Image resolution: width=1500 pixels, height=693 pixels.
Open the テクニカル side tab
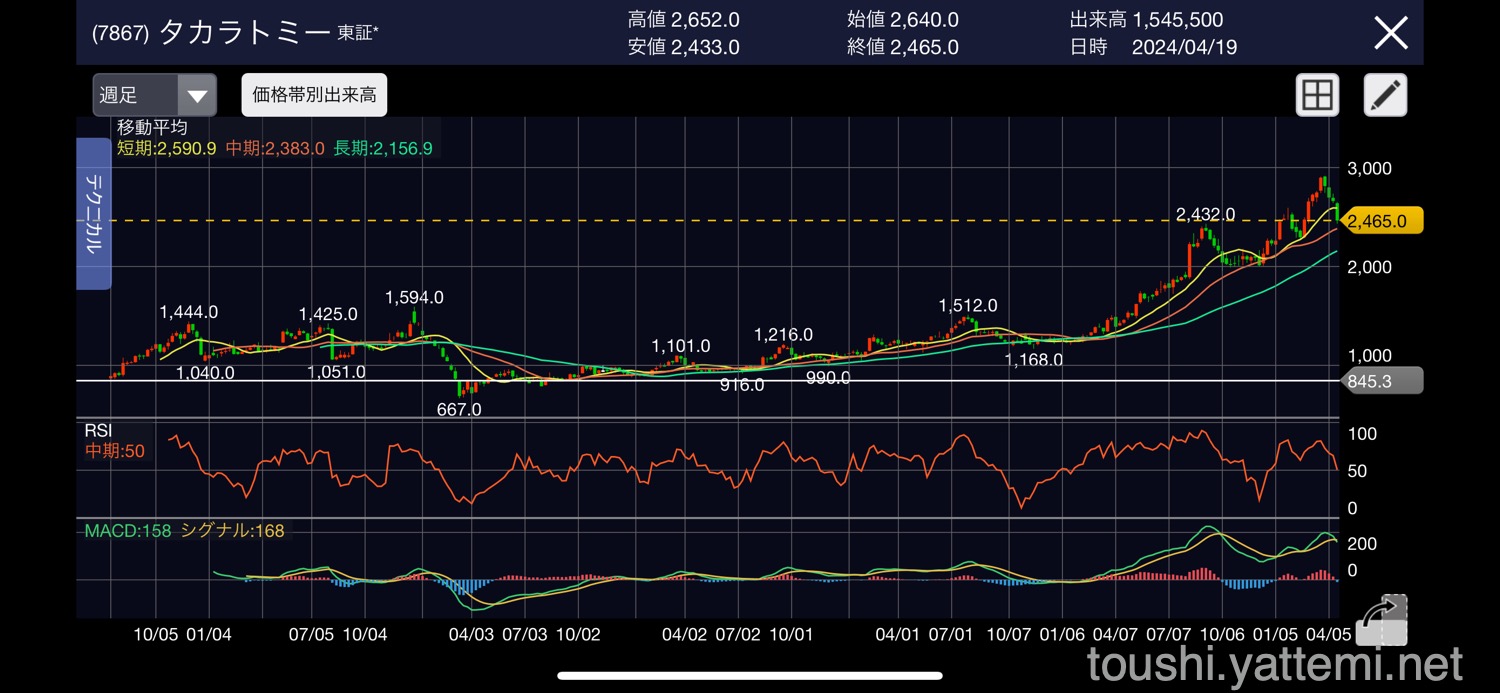click(93, 213)
